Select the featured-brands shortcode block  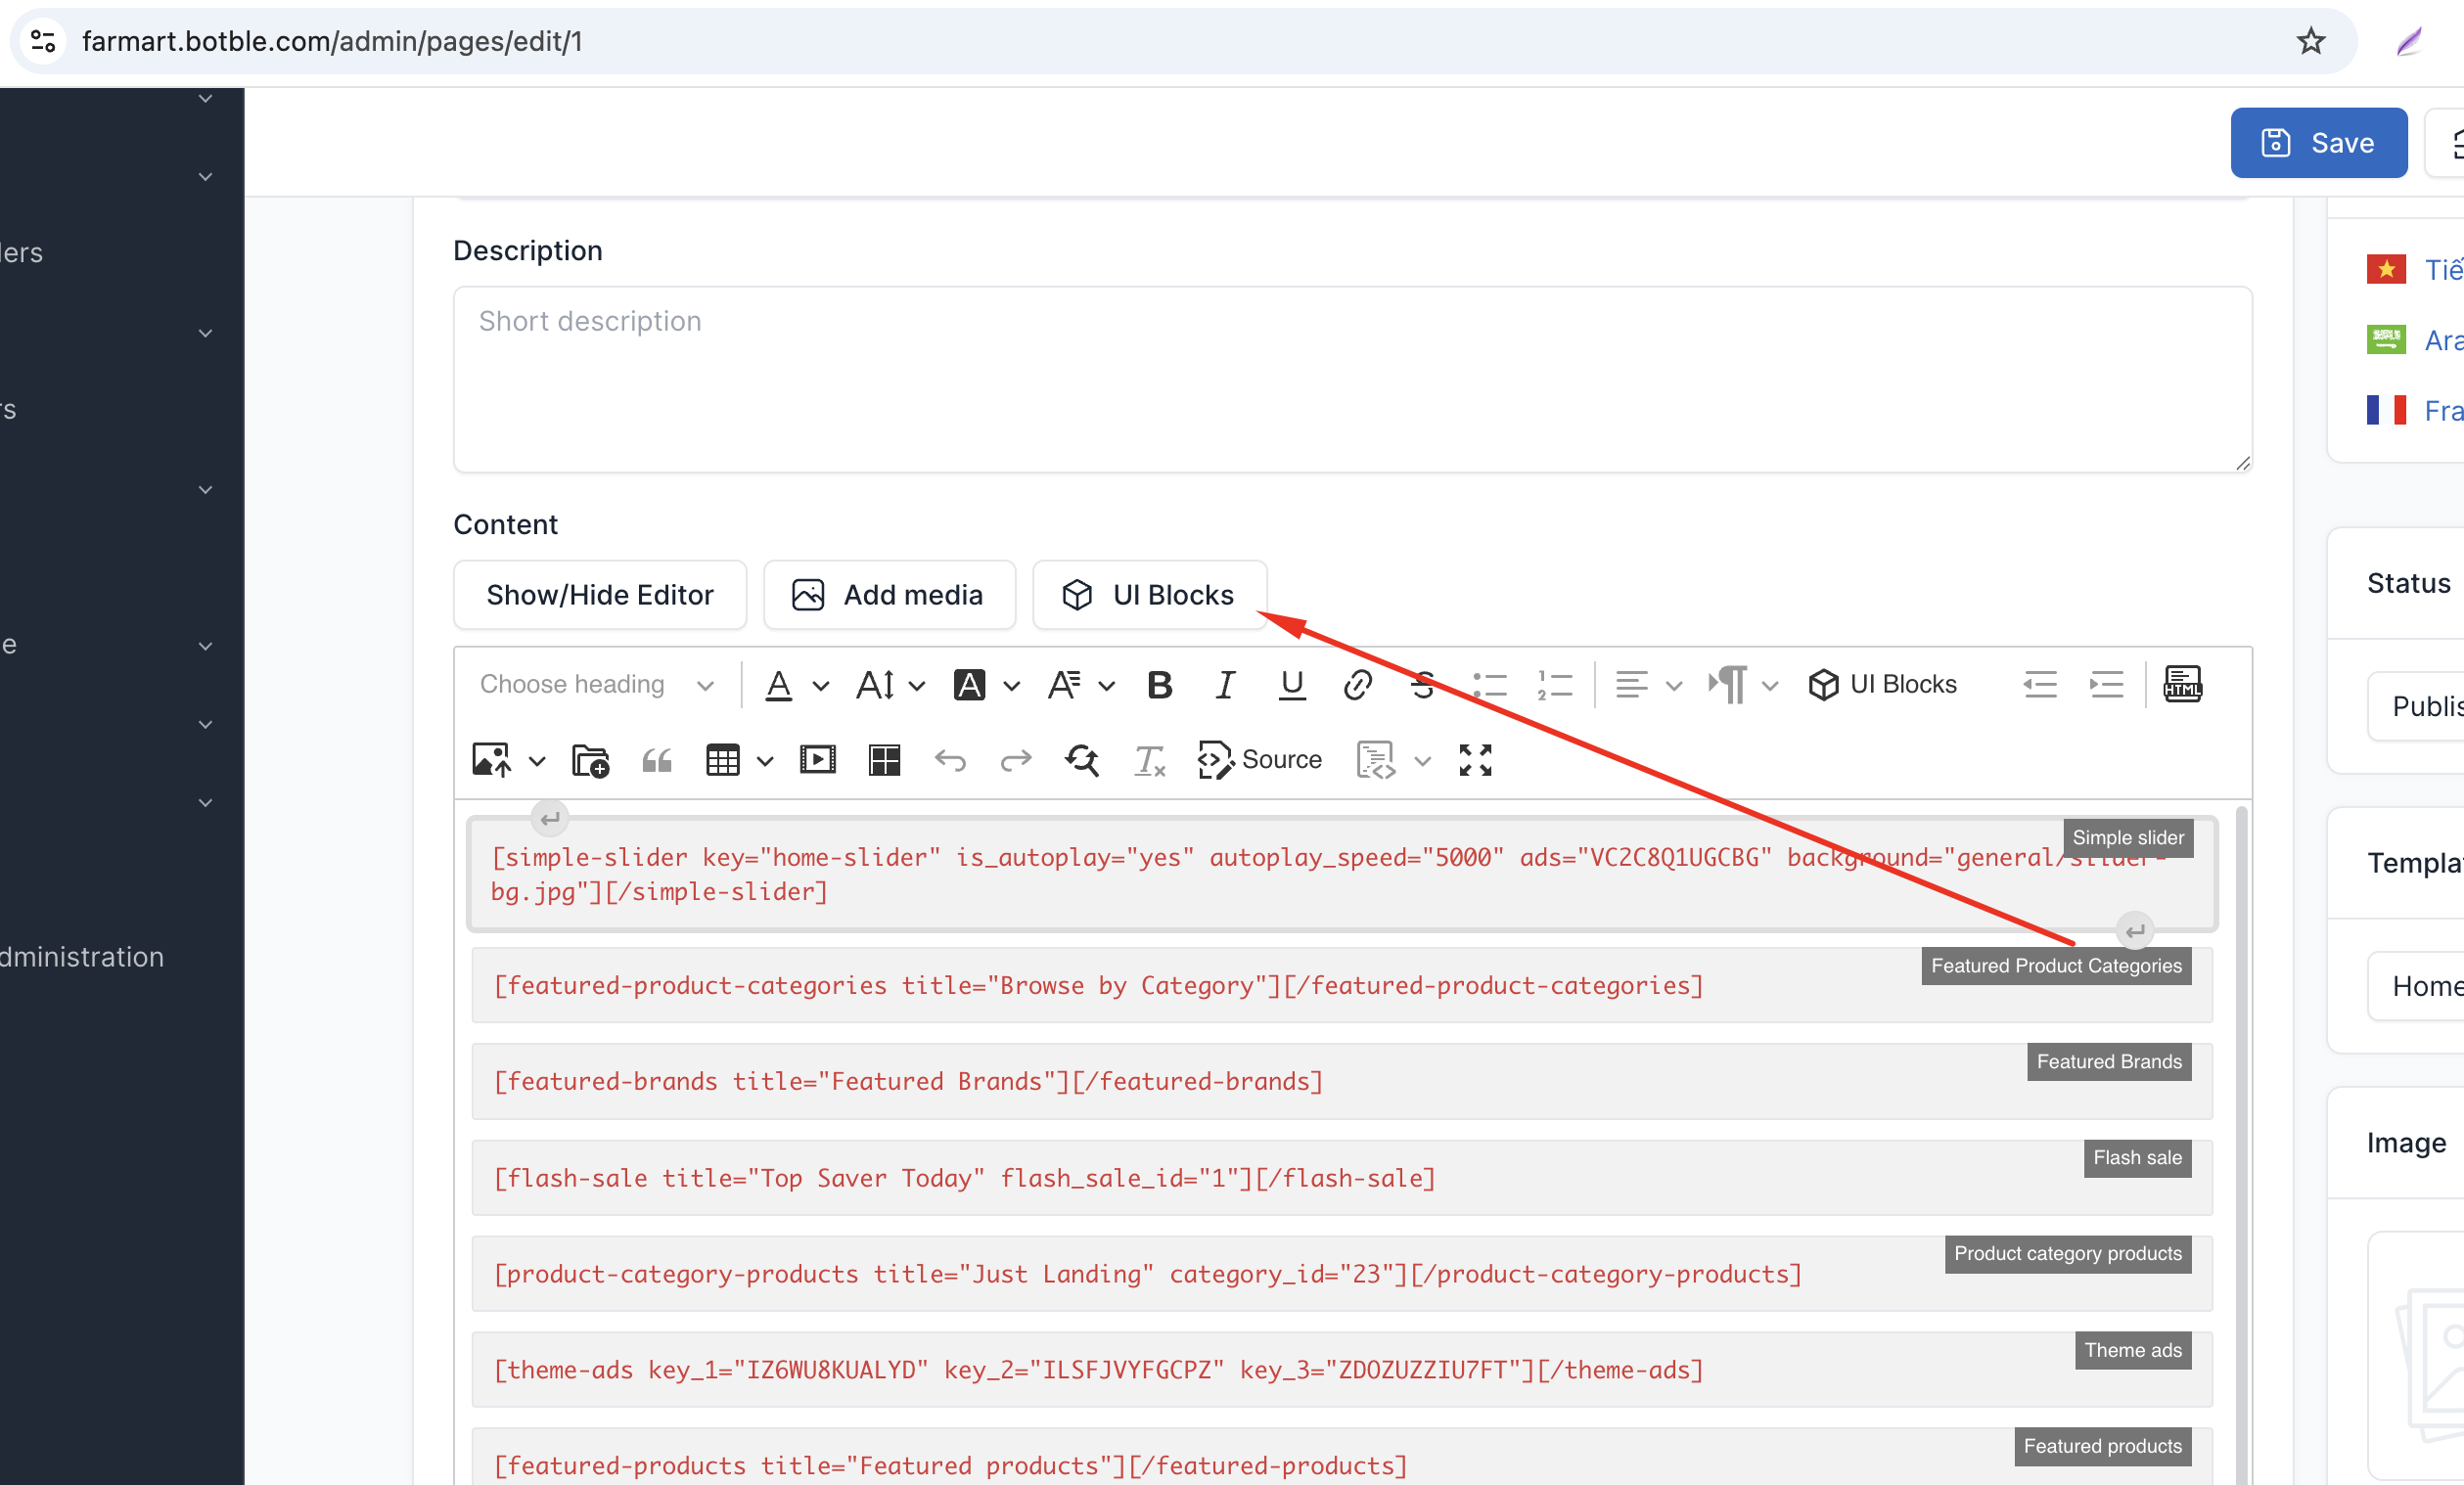coord(1342,1081)
